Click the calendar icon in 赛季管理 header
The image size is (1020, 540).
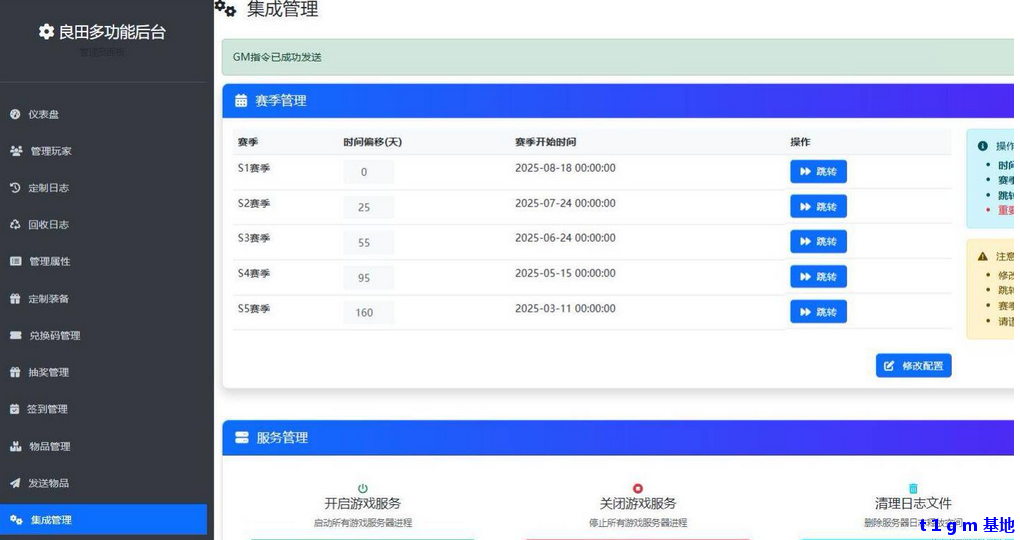point(241,100)
